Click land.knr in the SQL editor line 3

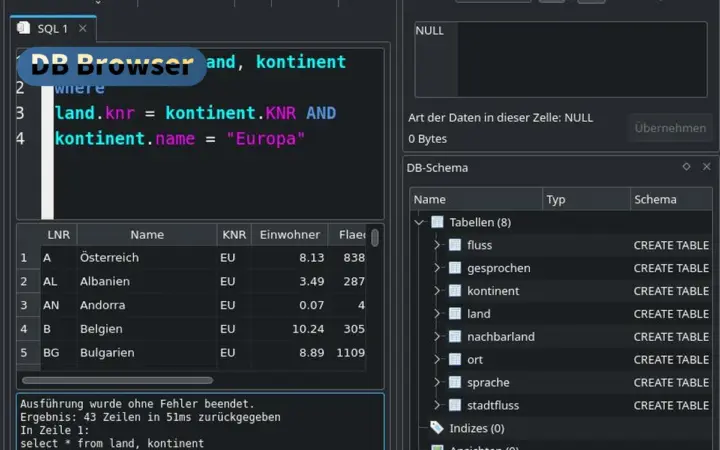(x=95, y=113)
